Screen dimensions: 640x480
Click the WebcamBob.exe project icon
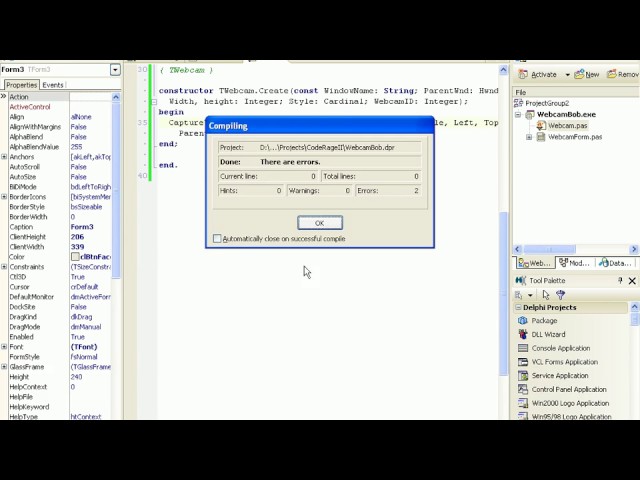tap(530, 115)
